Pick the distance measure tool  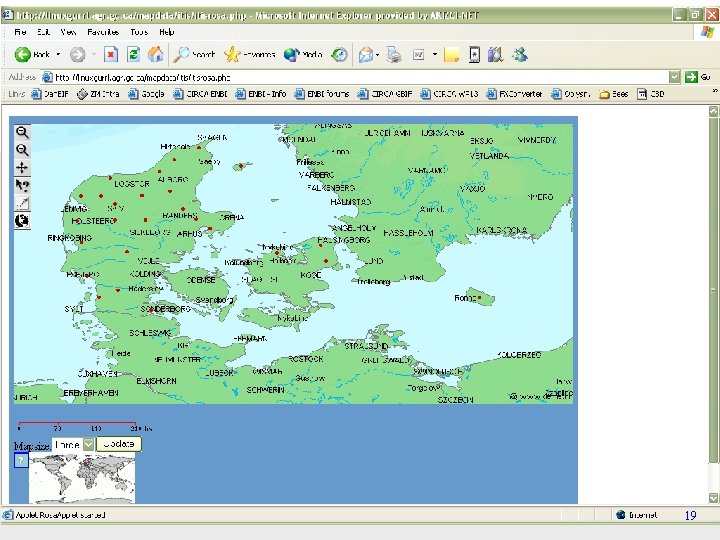(x=21, y=203)
